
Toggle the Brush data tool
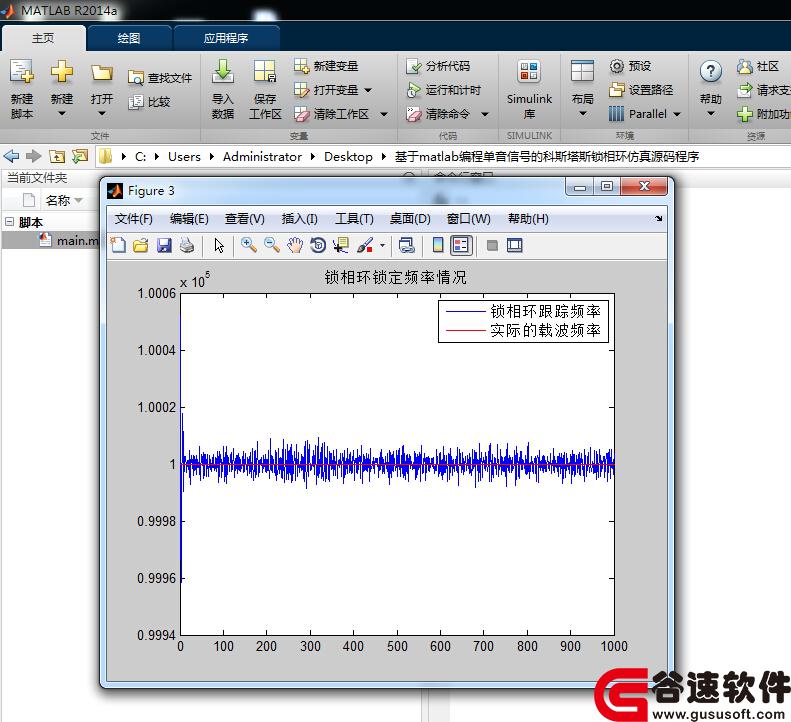pyautogui.click(x=365, y=246)
